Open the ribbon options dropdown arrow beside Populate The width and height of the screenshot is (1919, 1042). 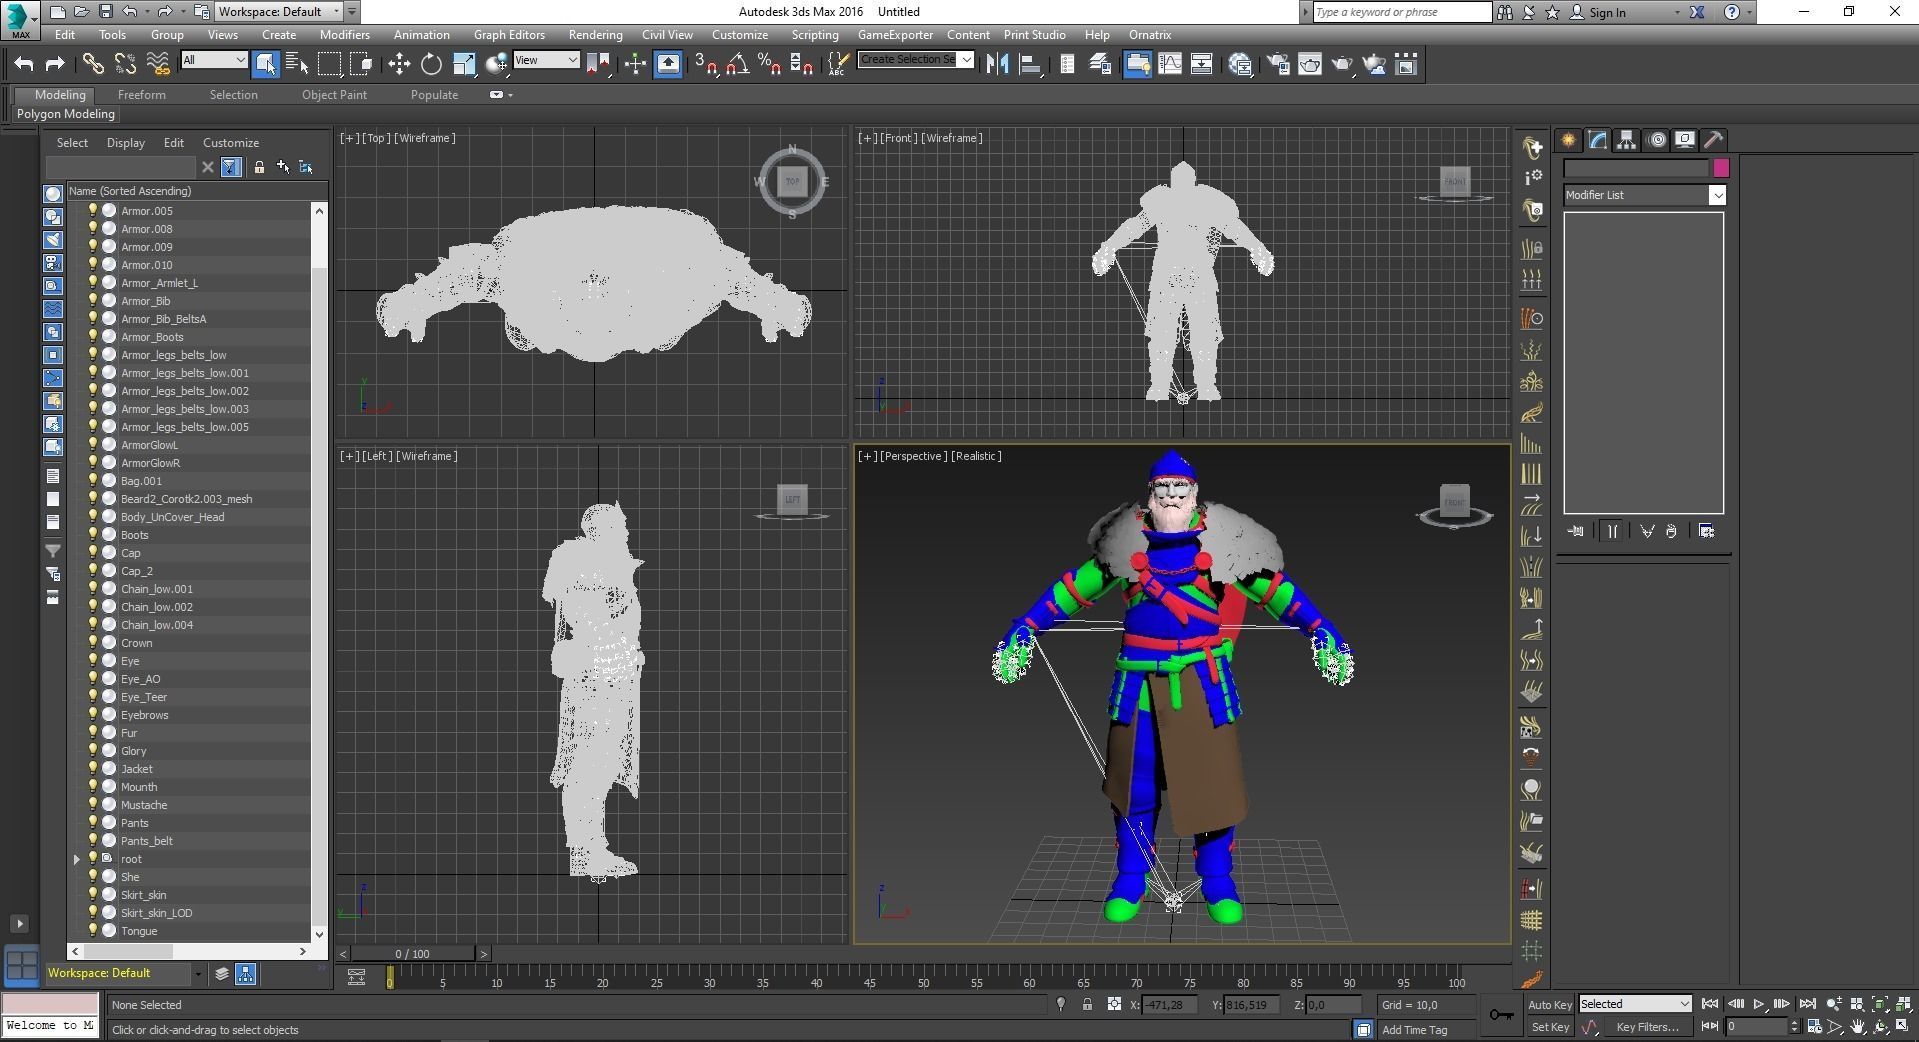(x=510, y=95)
